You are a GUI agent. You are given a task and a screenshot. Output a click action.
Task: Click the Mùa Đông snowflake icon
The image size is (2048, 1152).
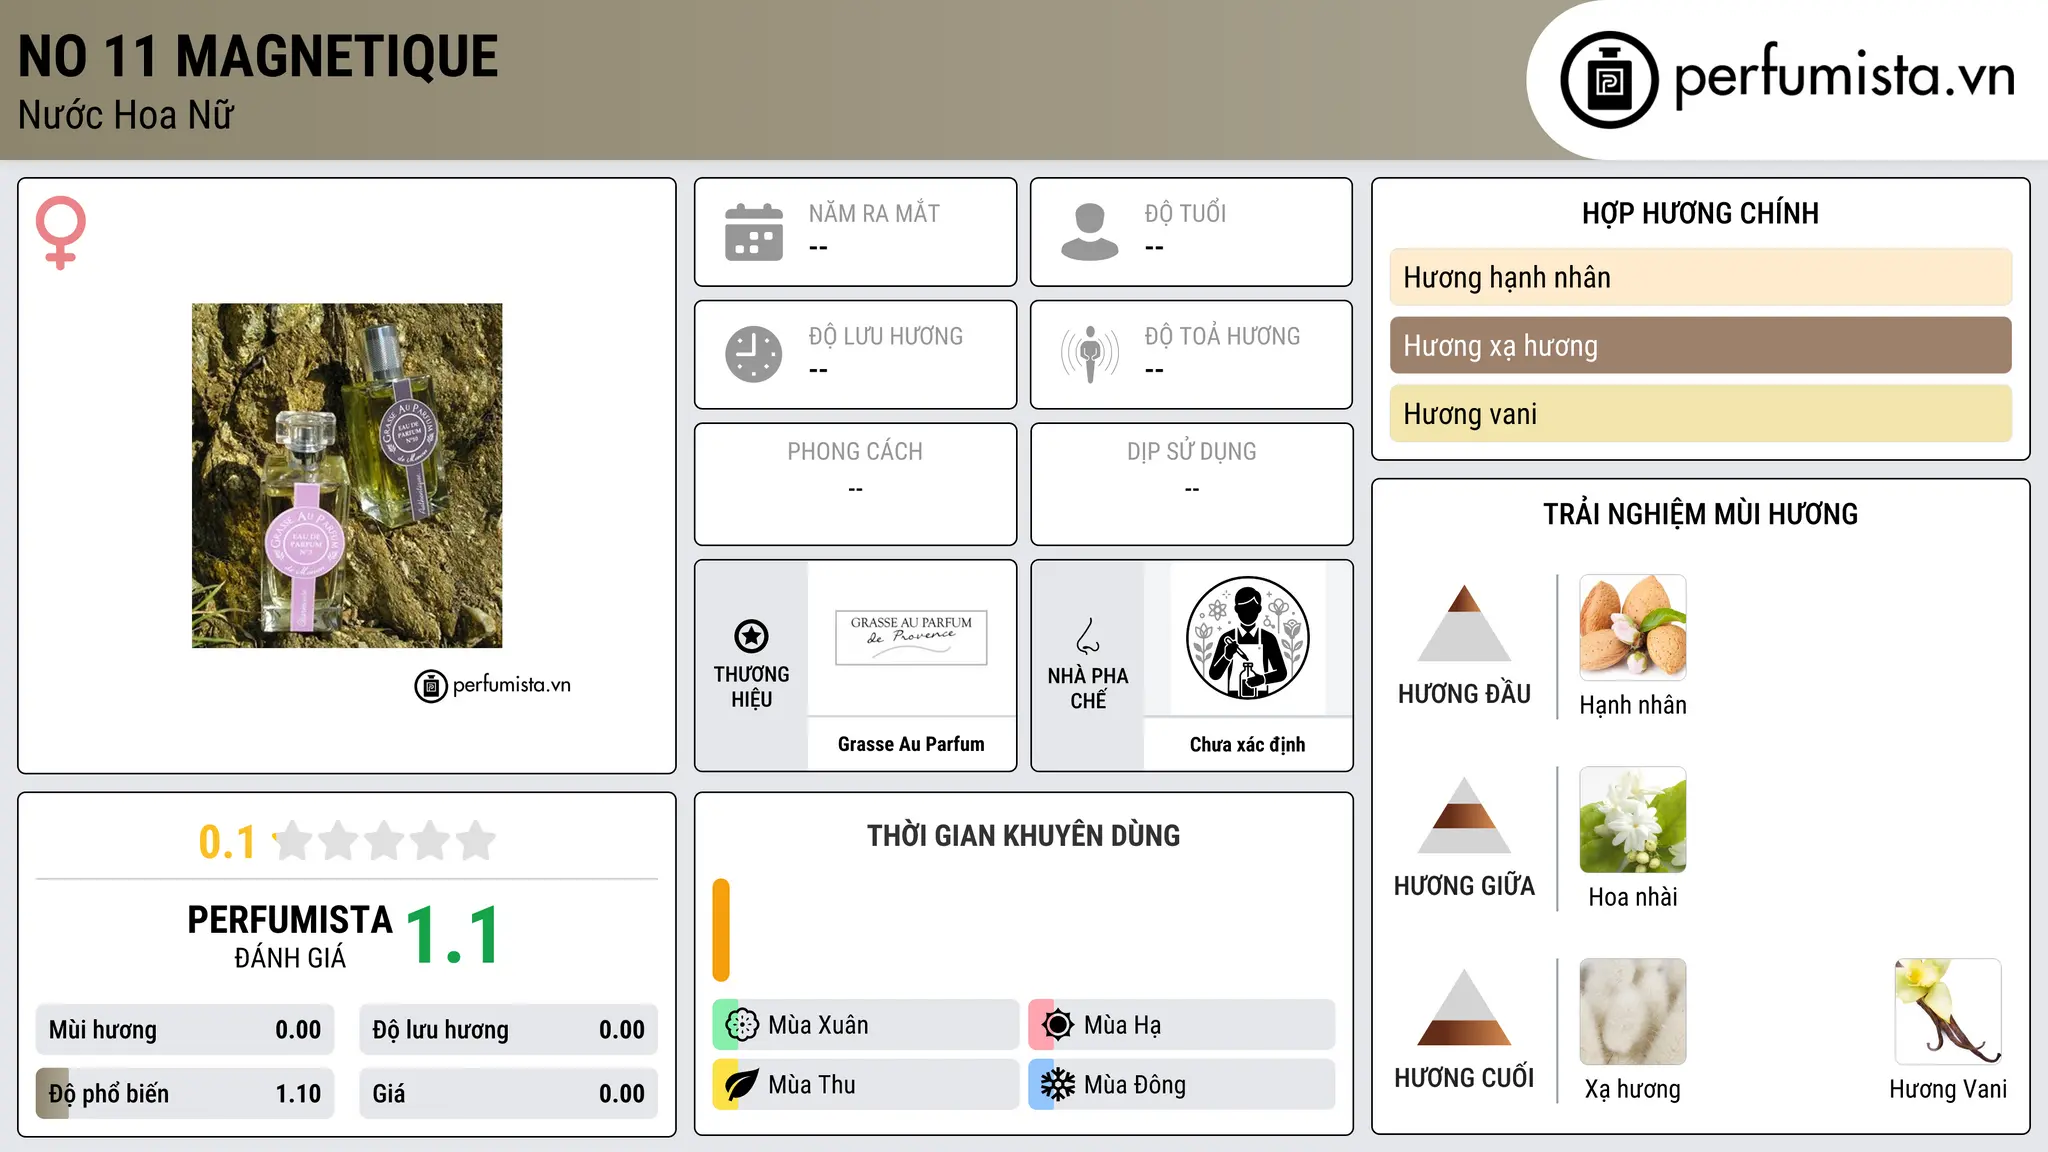1058,1085
